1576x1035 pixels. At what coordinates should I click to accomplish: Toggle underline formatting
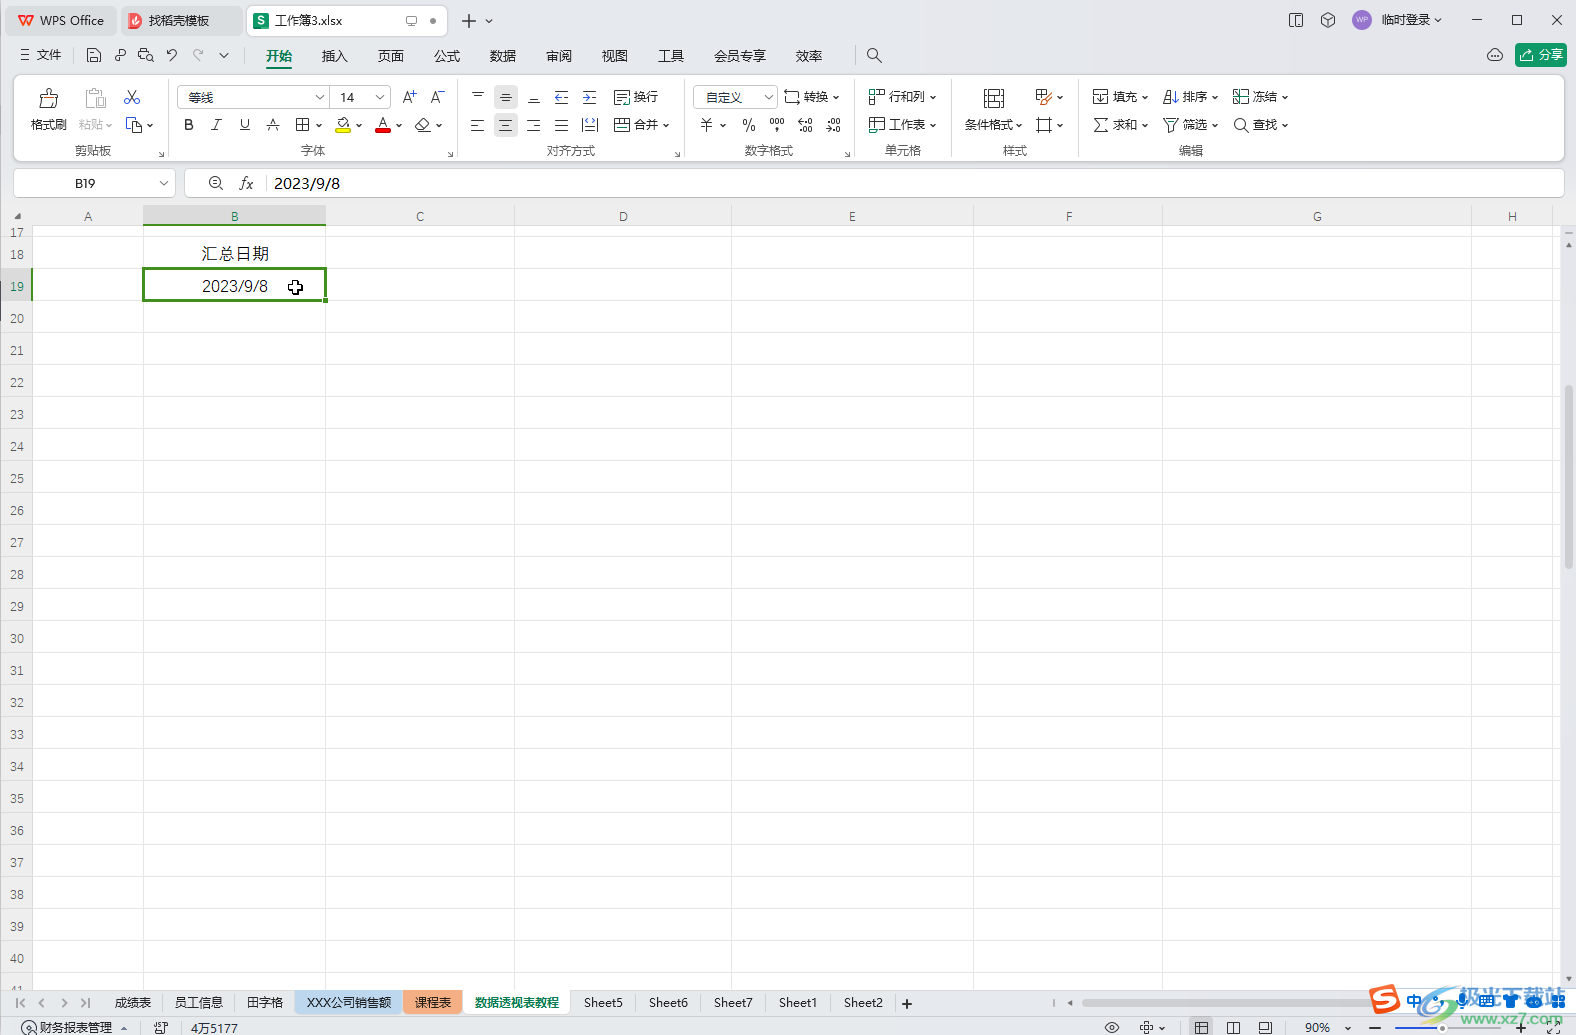(x=245, y=125)
